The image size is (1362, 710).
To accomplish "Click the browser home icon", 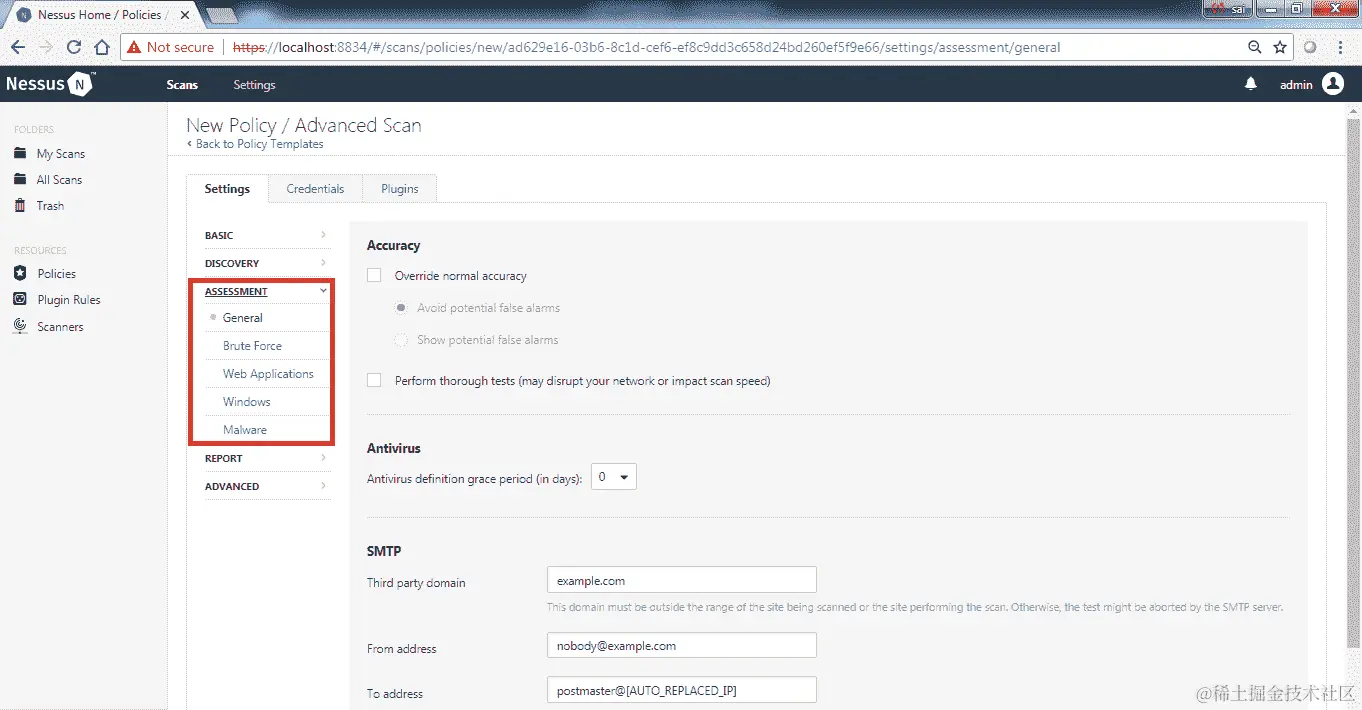I will tap(102, 47).
